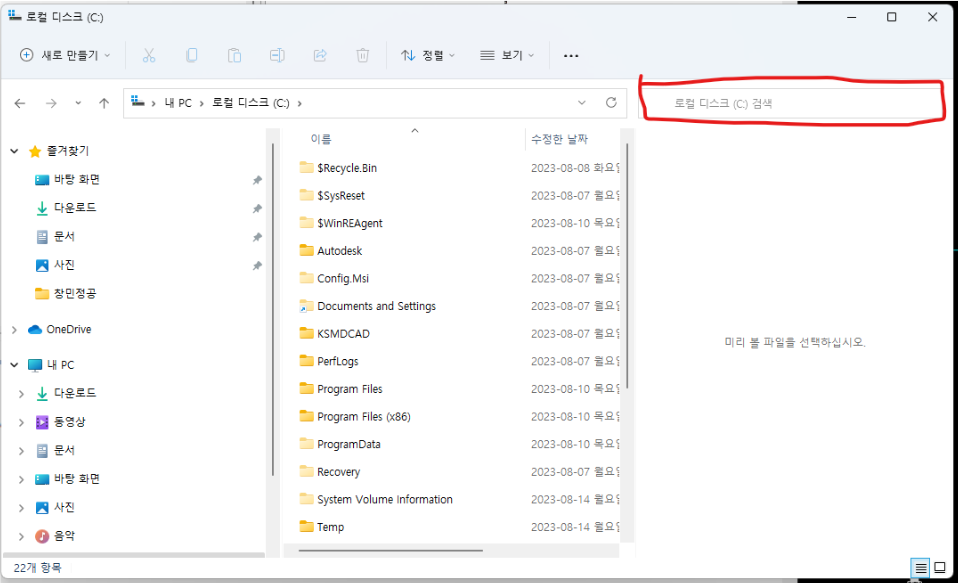The image size is (958, 583).
Task: Click the 로컬 디스크 (C:) 검색 search box
Action: pos(791,103)
